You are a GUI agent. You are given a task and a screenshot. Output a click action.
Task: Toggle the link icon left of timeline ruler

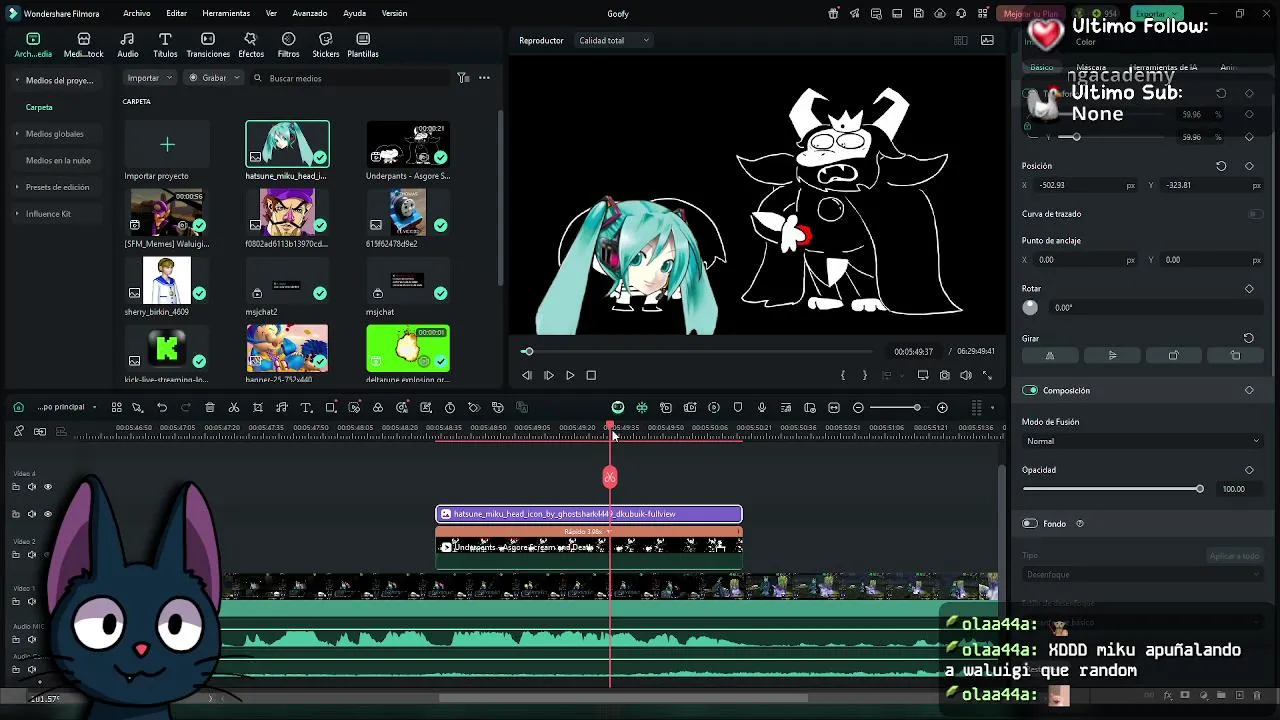pyautogui.click(x=19, y=431)
